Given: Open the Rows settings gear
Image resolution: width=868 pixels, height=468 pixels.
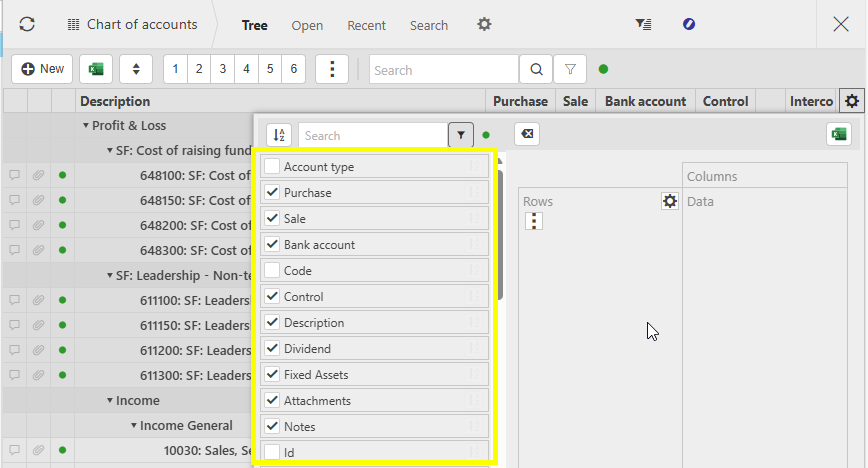Looking at the screenshot, I should (x=669, y=201).
